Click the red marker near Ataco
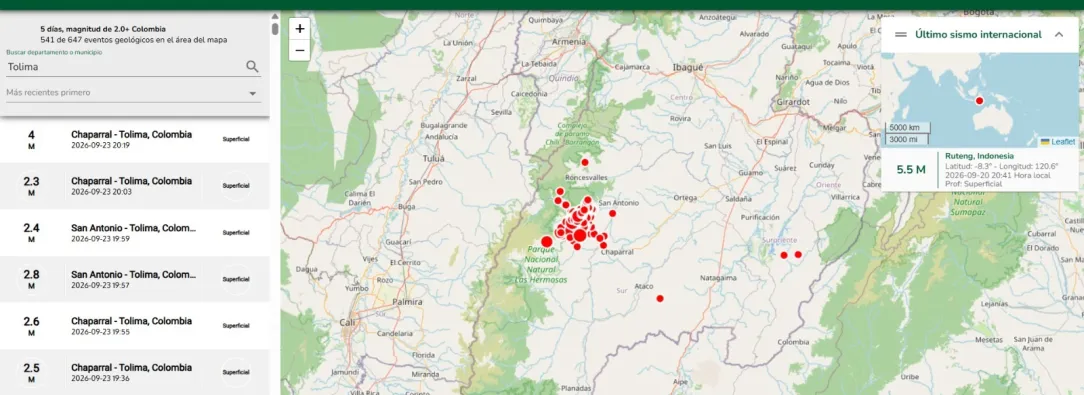Image resolution: width=1084 pixels, height=395 pixels. pos(660,298)
